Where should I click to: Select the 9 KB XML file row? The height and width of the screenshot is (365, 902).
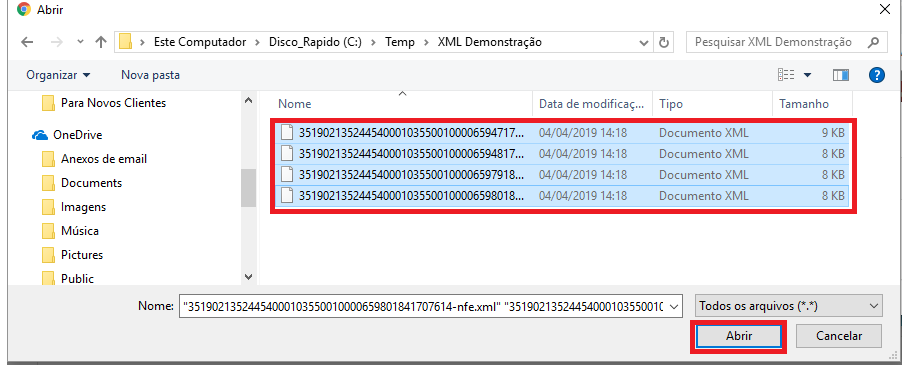[563, 133]
